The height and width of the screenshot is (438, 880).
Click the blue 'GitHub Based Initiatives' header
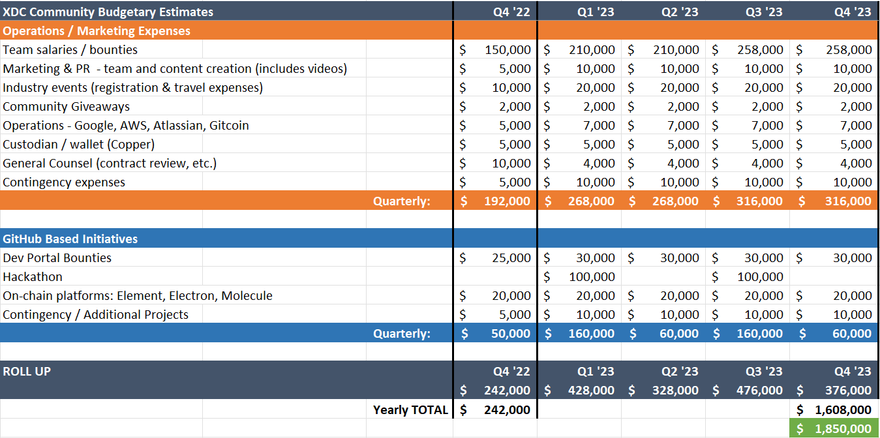70,239
